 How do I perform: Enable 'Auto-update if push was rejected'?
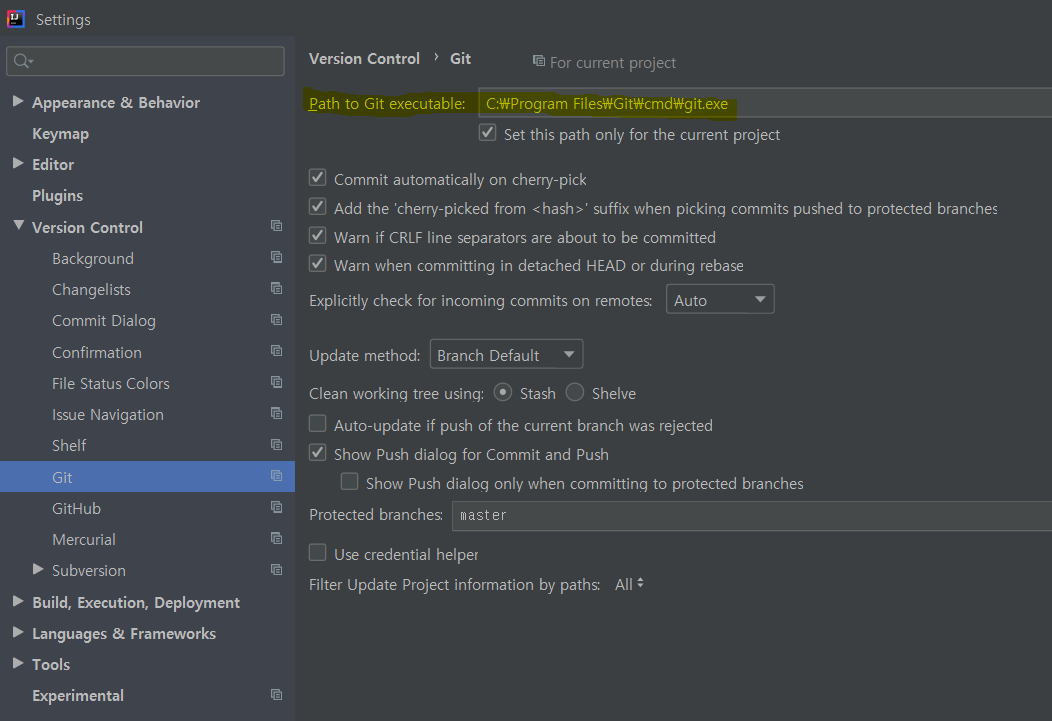[317, 424]
